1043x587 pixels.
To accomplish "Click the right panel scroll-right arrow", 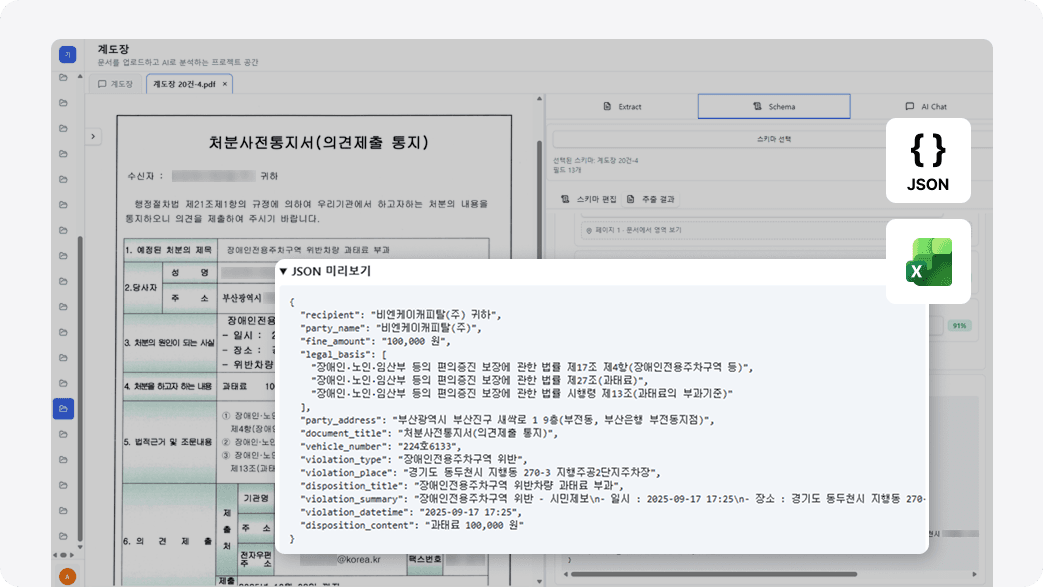I will click(x=974, y=574).
